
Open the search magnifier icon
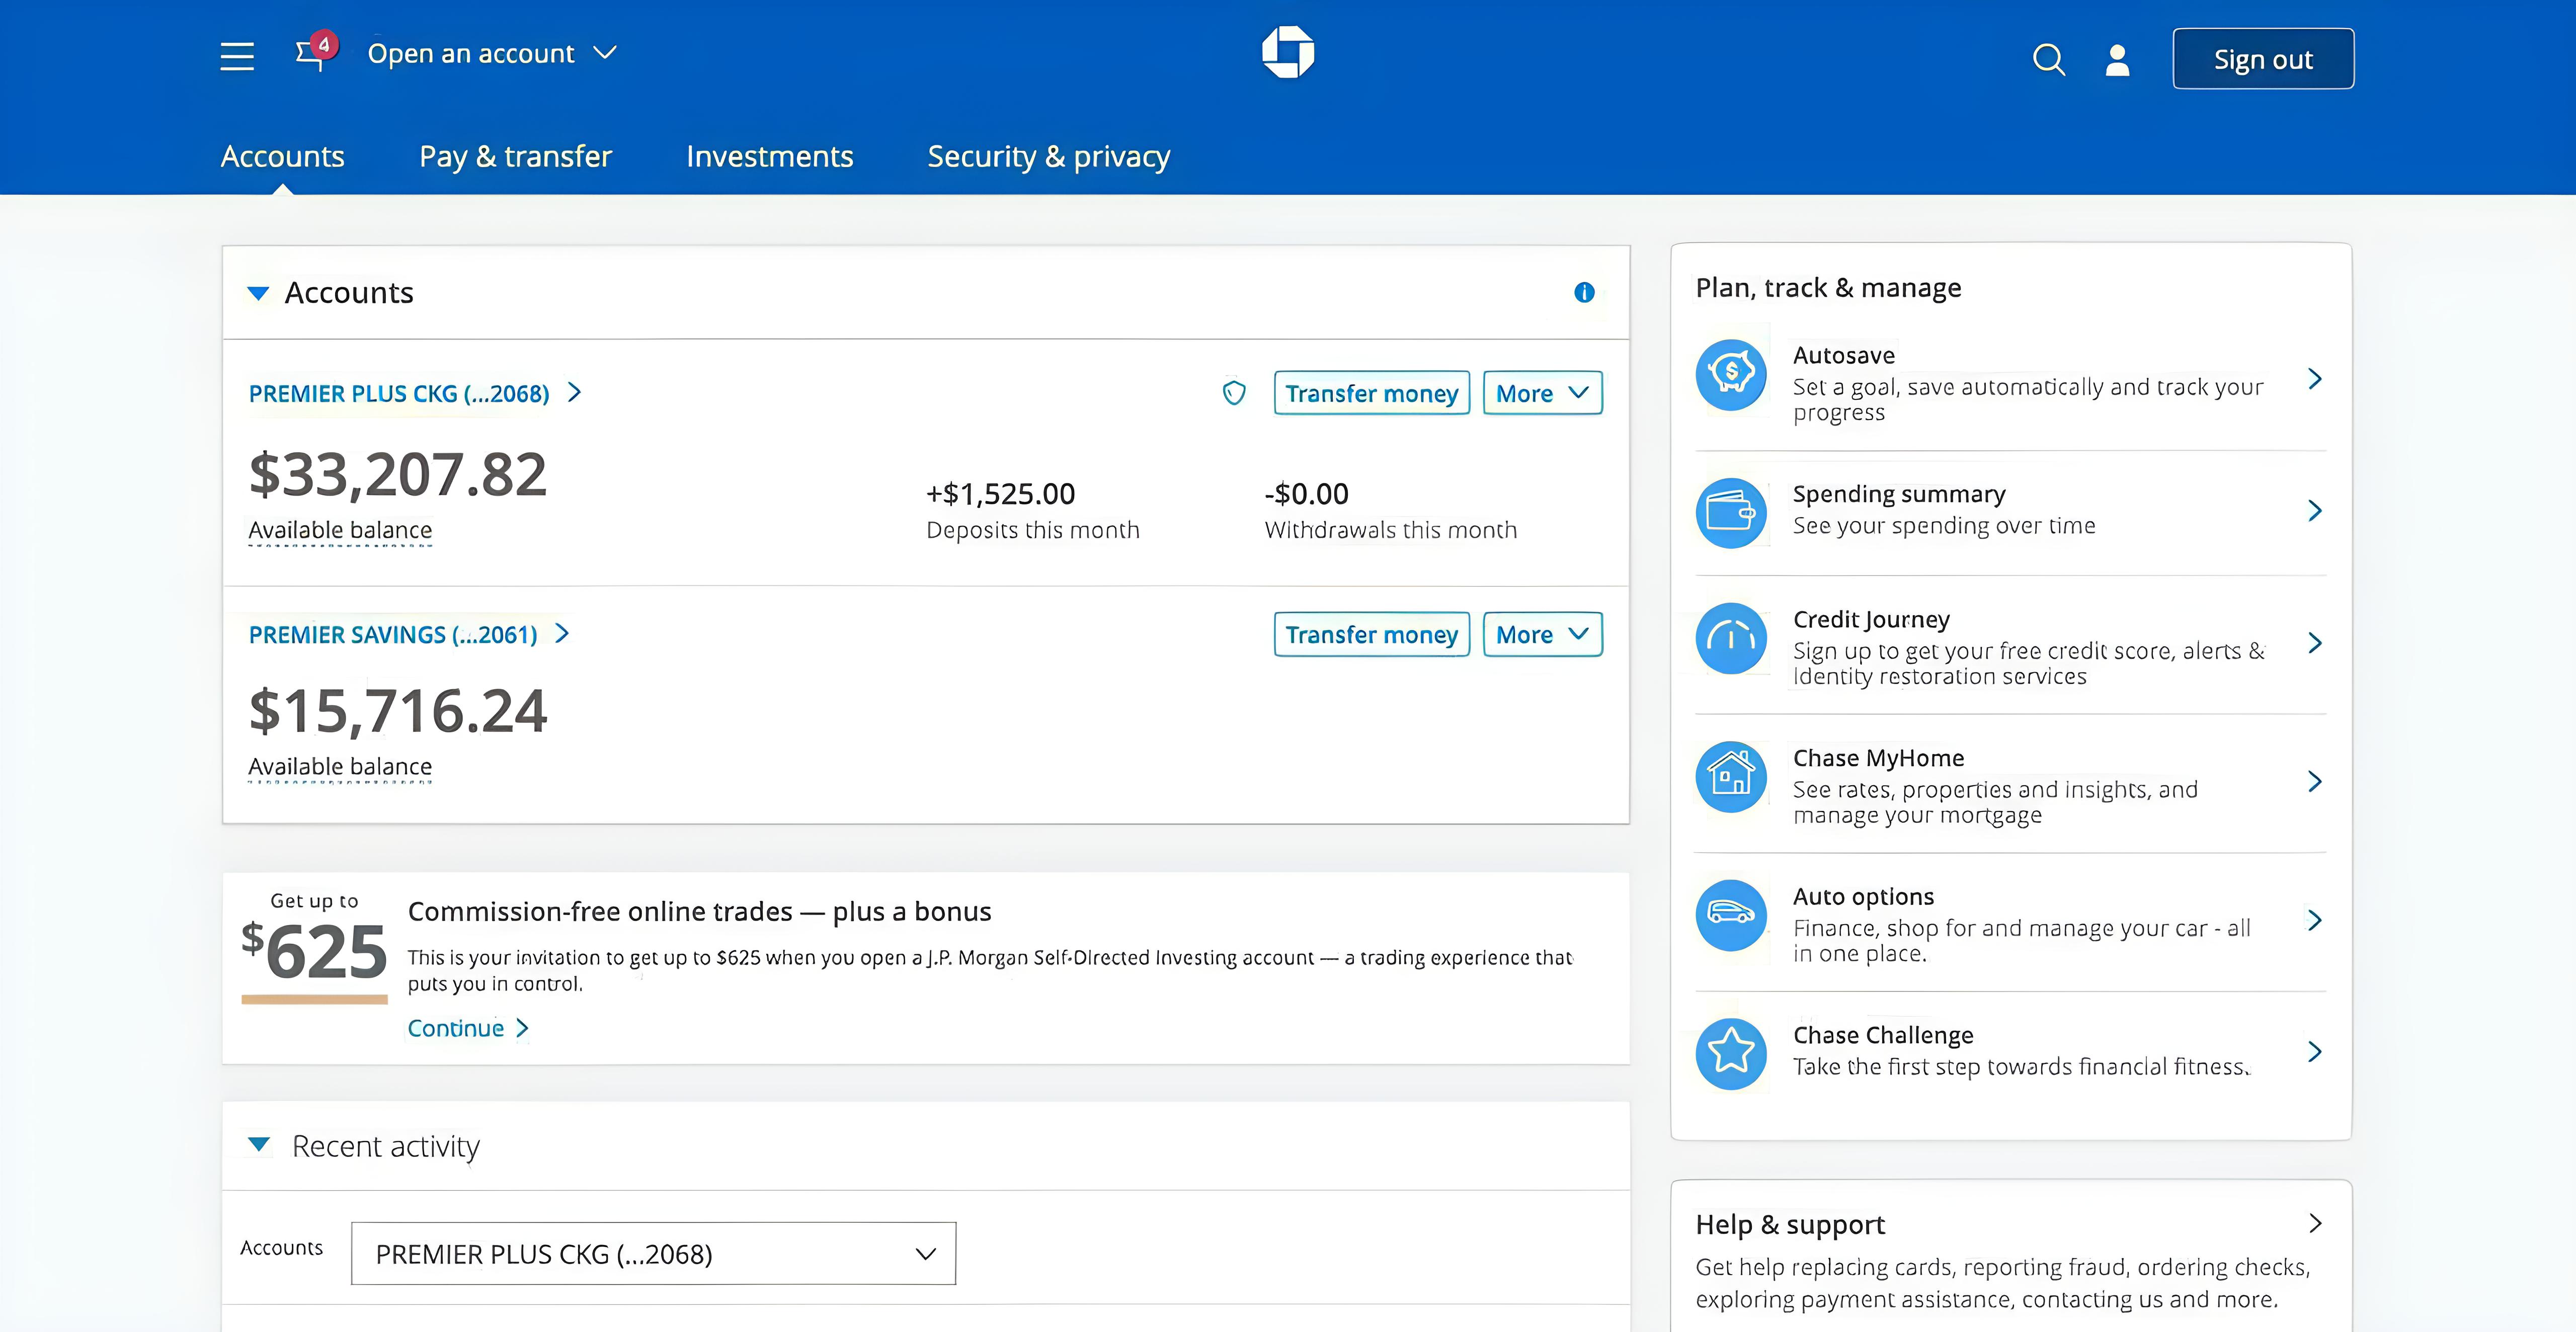click(2048, 59)
